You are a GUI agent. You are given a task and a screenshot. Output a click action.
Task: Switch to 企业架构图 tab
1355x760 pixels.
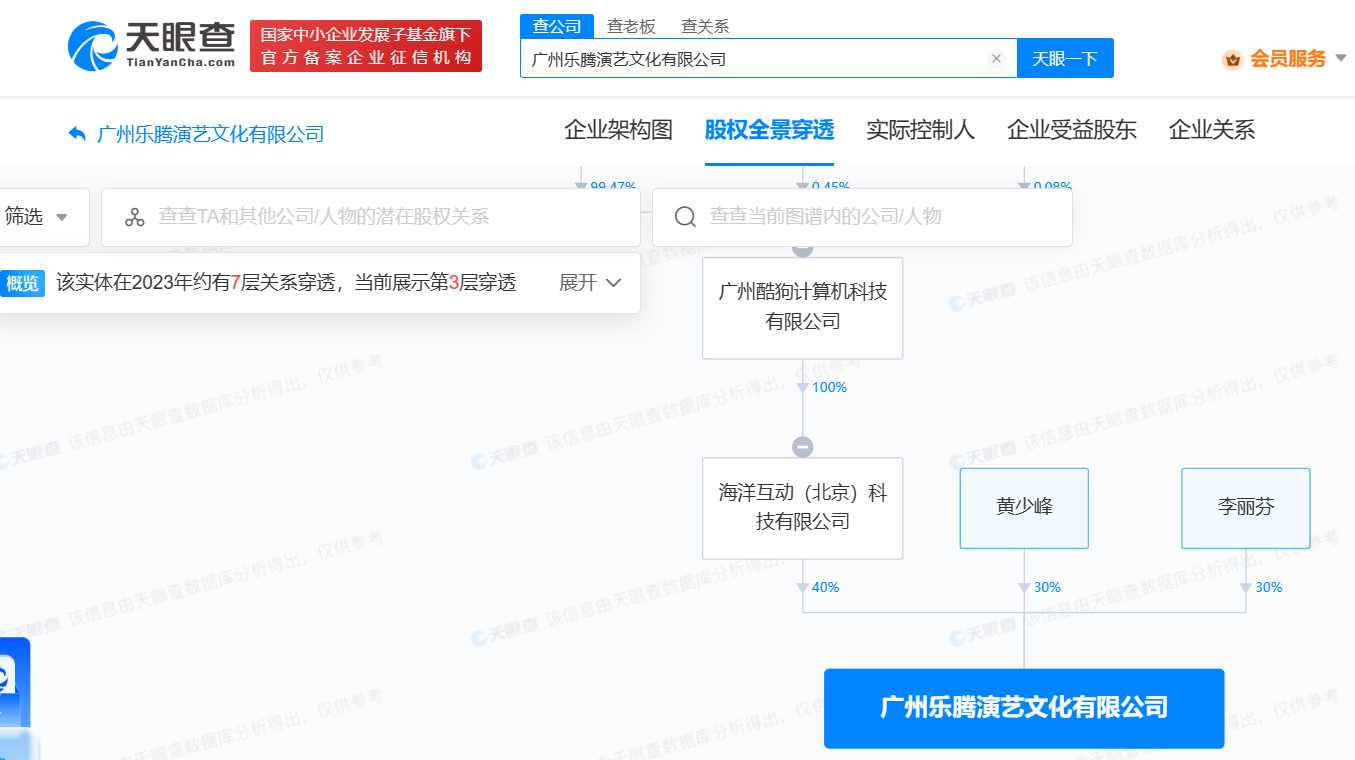tap(618, 130)
